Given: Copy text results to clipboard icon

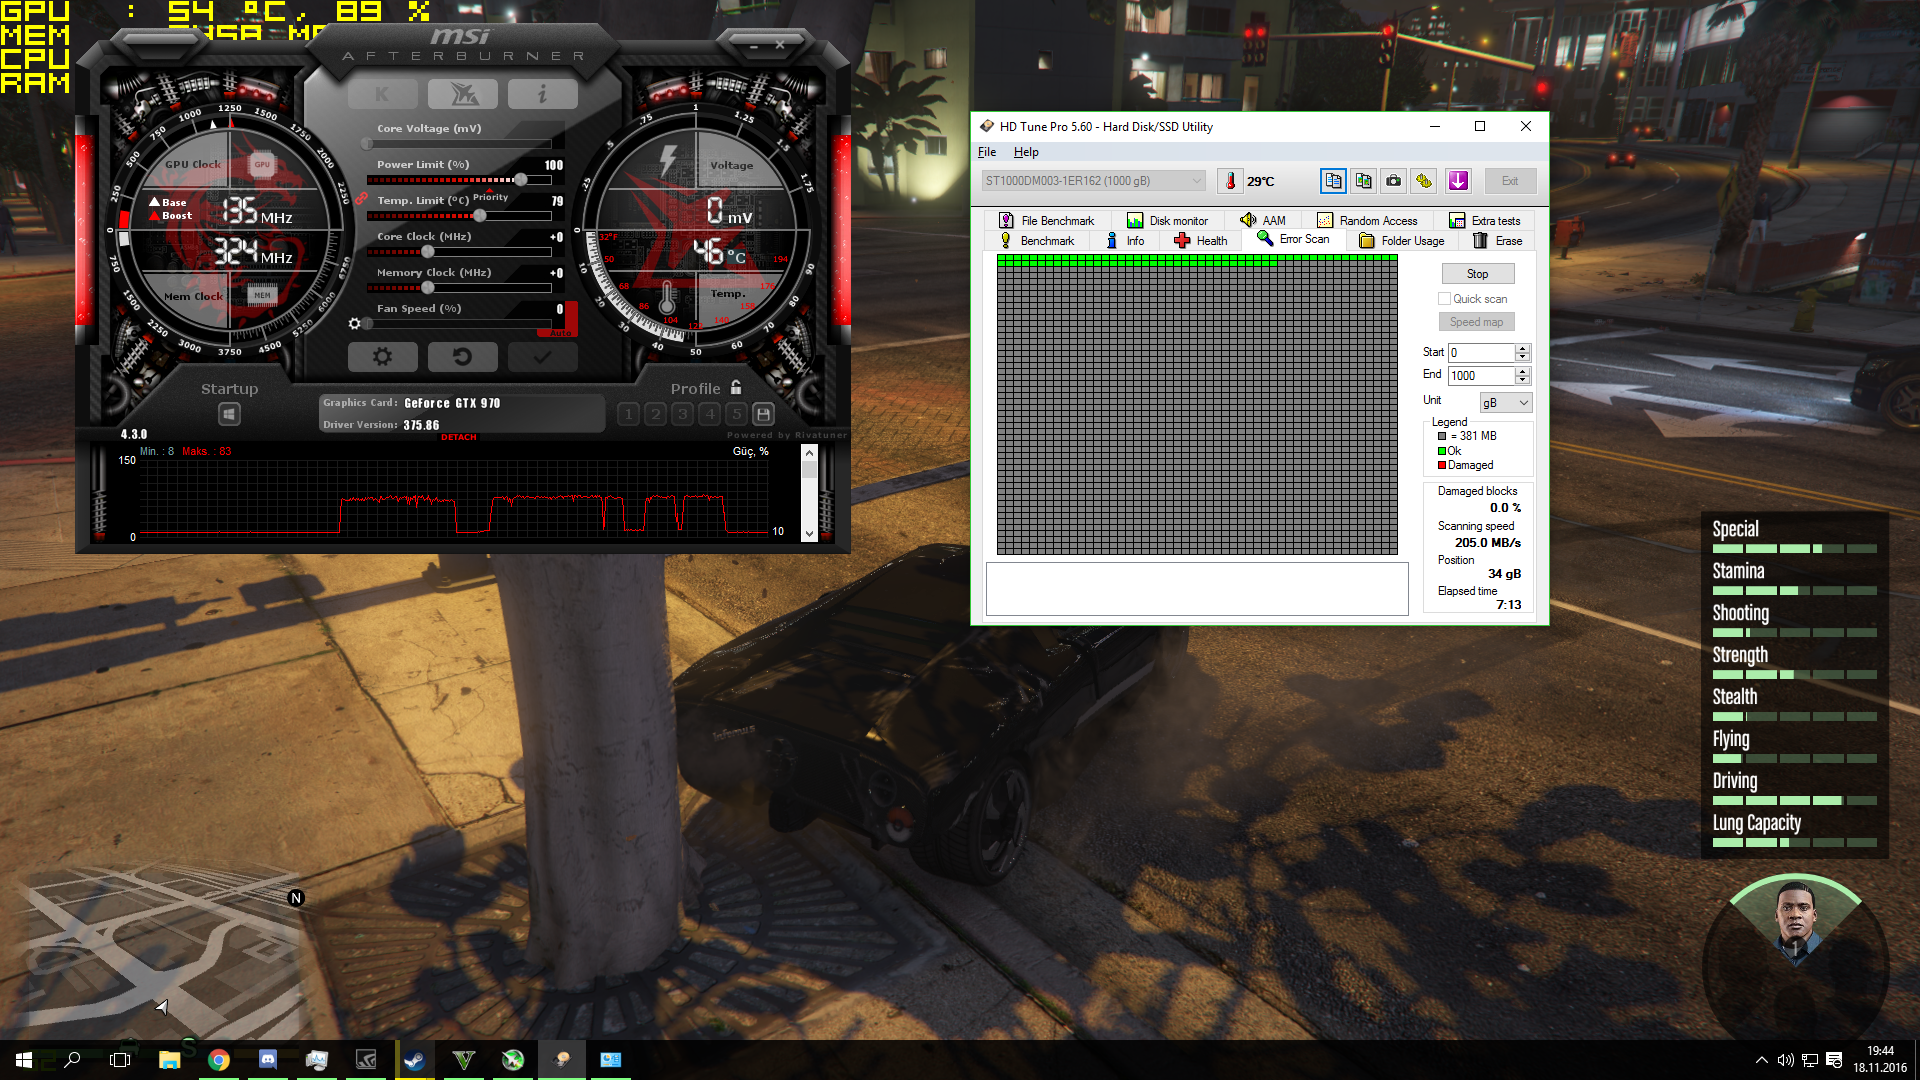Looking at the screenshot, I should coord(1333,181).
